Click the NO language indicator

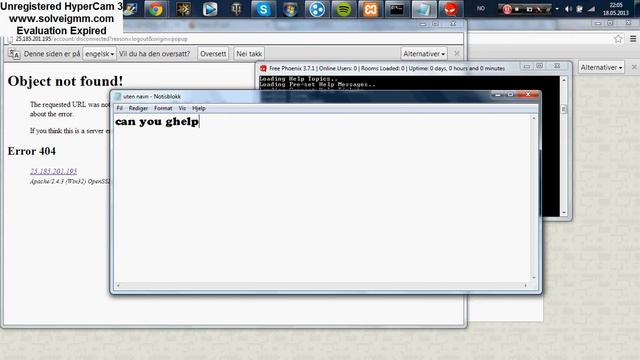click(x=481, y=8)
